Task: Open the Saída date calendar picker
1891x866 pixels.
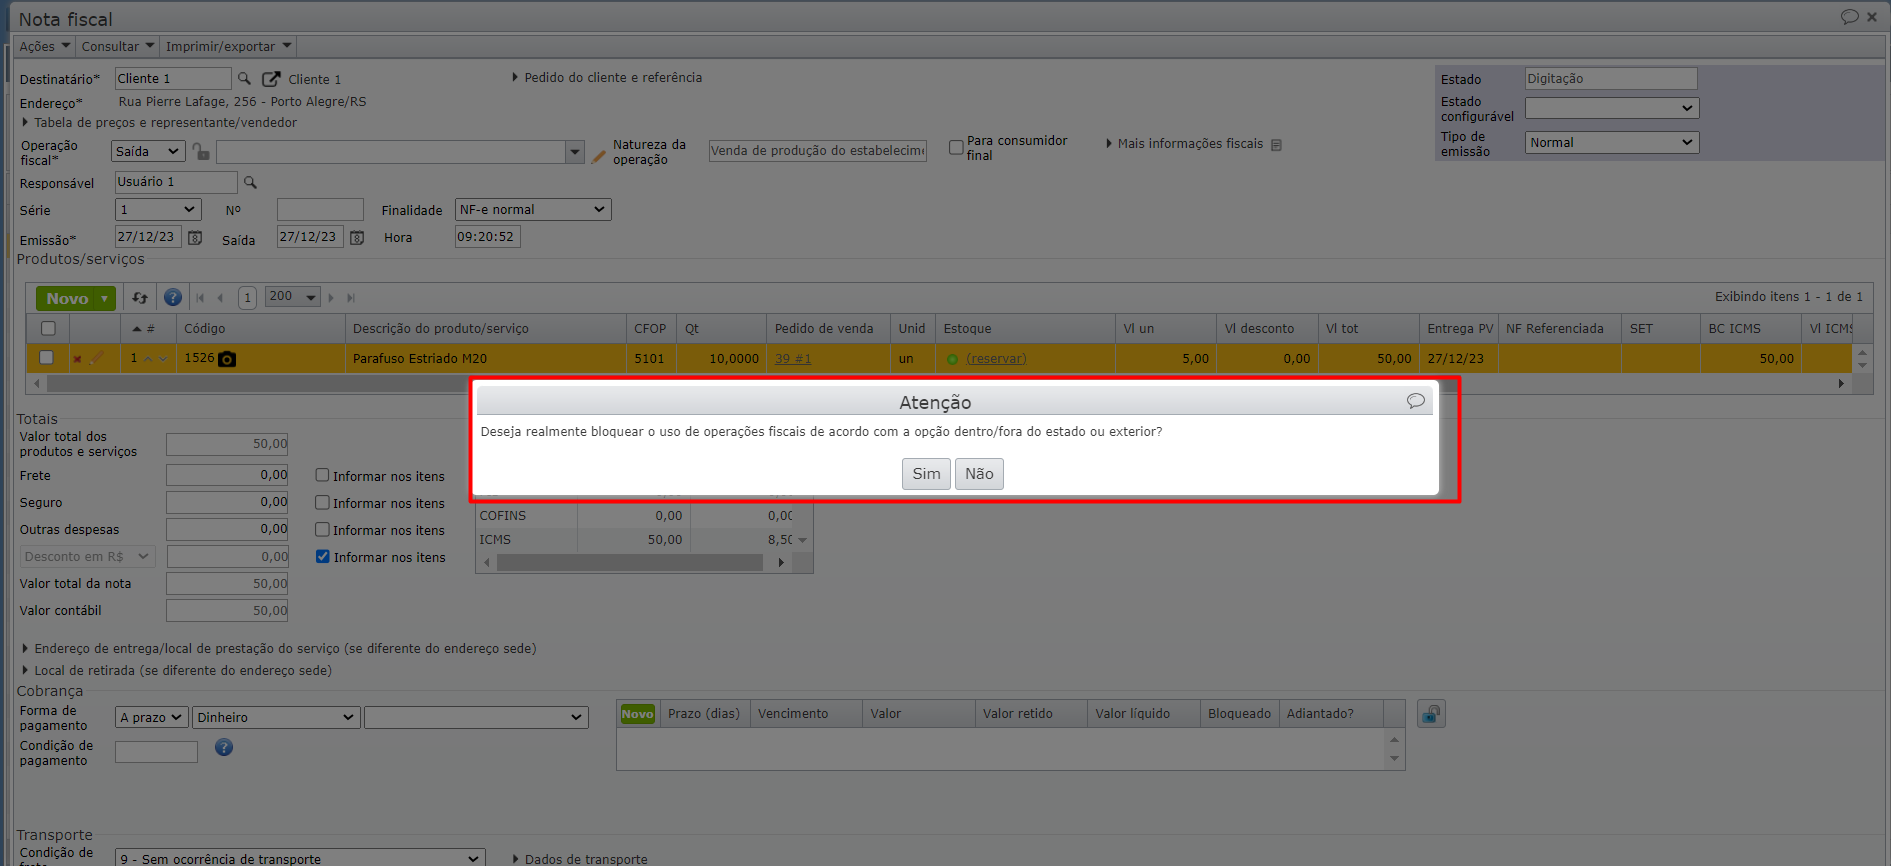Action: (357, 238)
